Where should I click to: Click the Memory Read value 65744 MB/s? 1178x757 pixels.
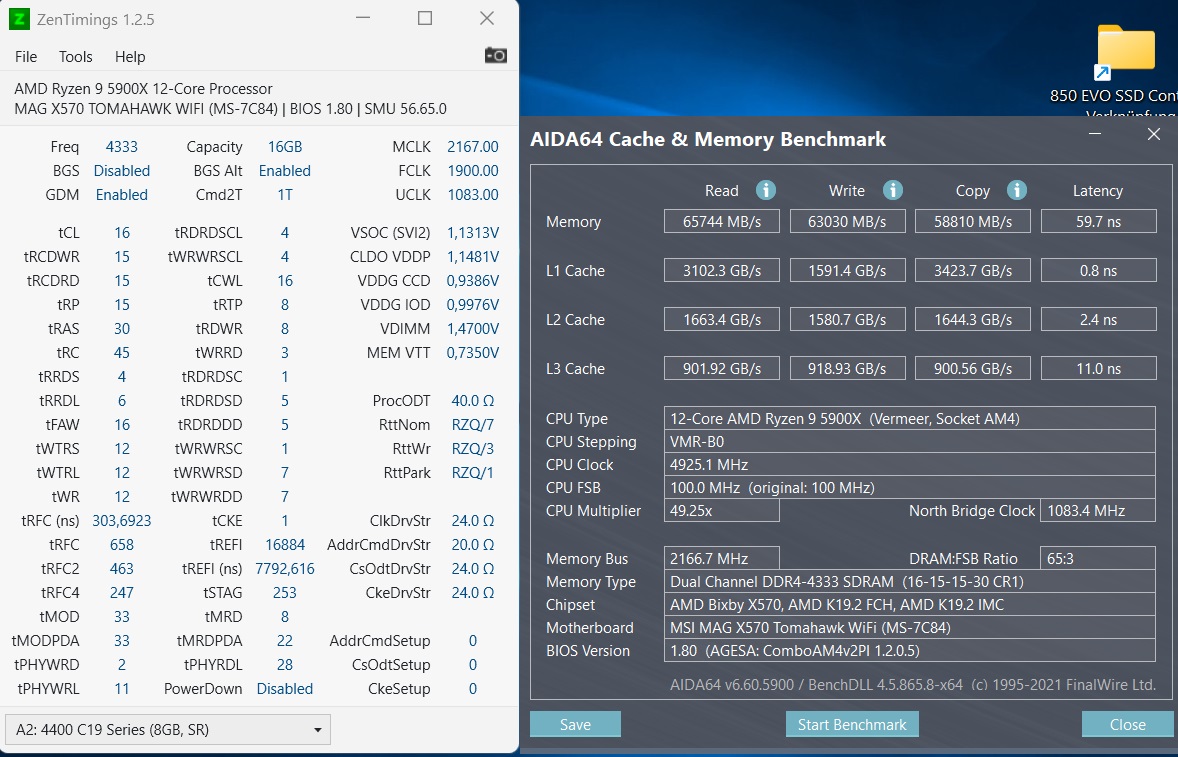point(722,222)
